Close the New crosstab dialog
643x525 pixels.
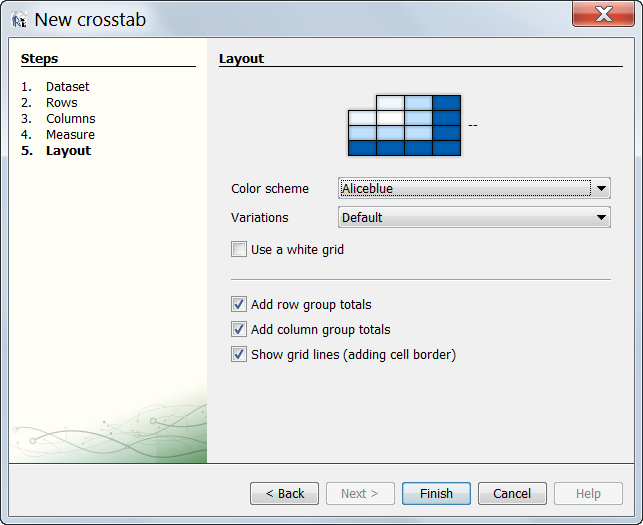pos(604,14)
